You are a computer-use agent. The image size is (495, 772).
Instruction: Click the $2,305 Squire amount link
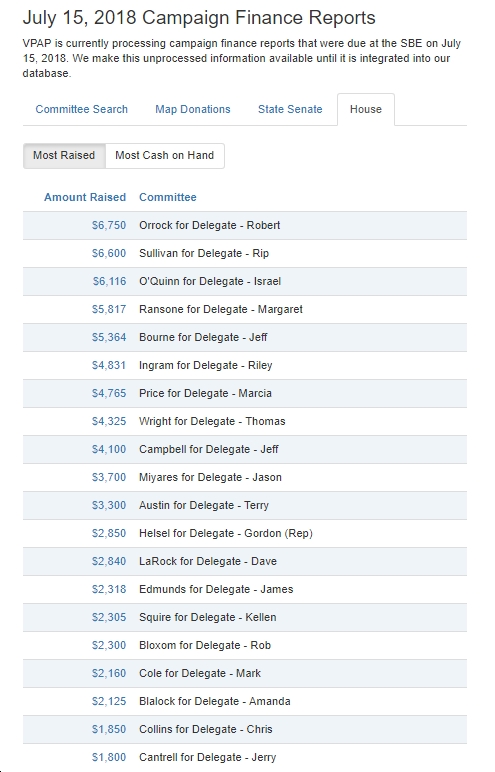pyautogui.click(x=109, y=617)
